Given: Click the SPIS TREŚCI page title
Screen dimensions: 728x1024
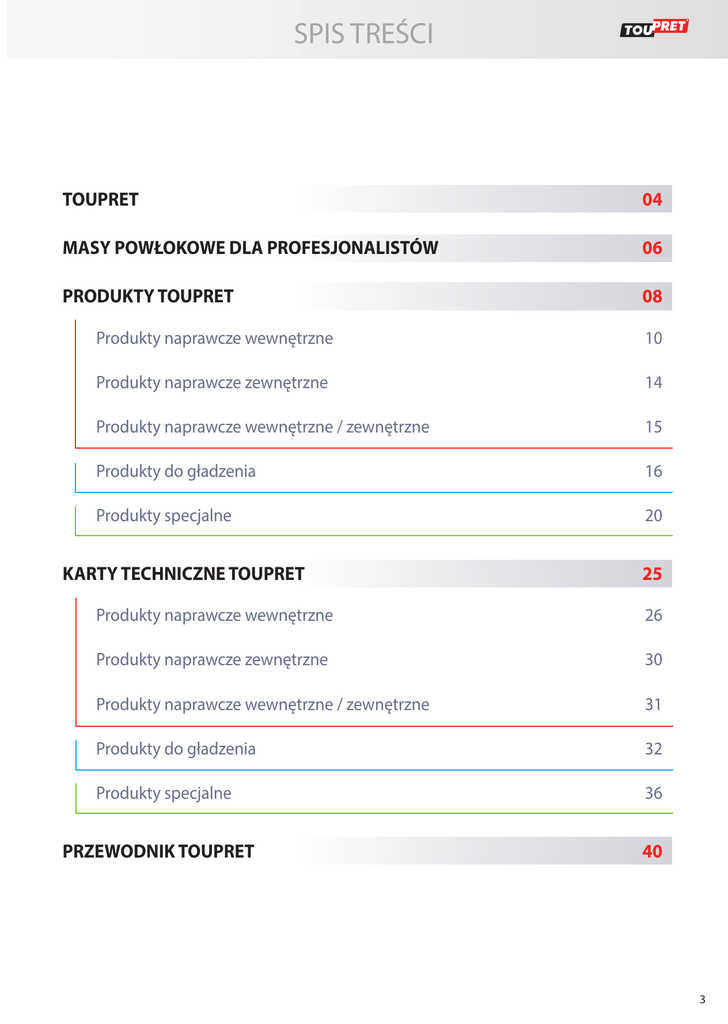Looking at the screenshot, I should tap(363, 34).
